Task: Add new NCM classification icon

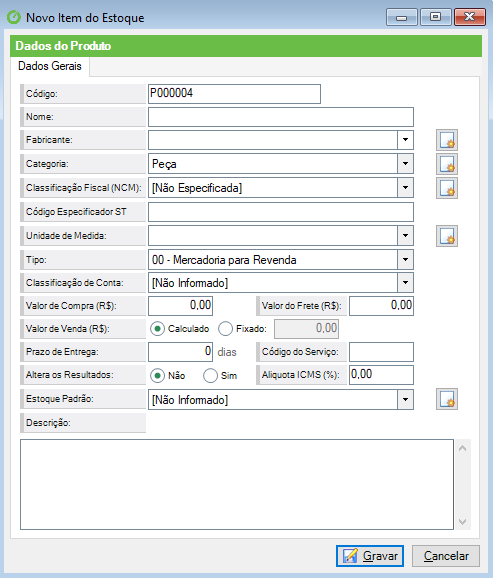Action: (447, 188)
